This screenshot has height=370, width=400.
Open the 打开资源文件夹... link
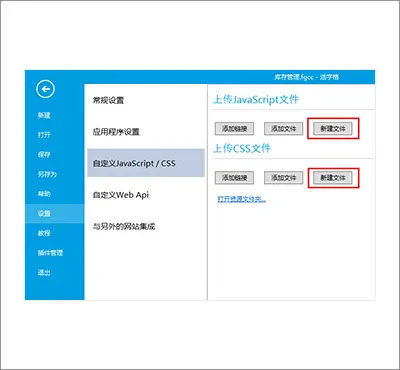coord(242,199)
